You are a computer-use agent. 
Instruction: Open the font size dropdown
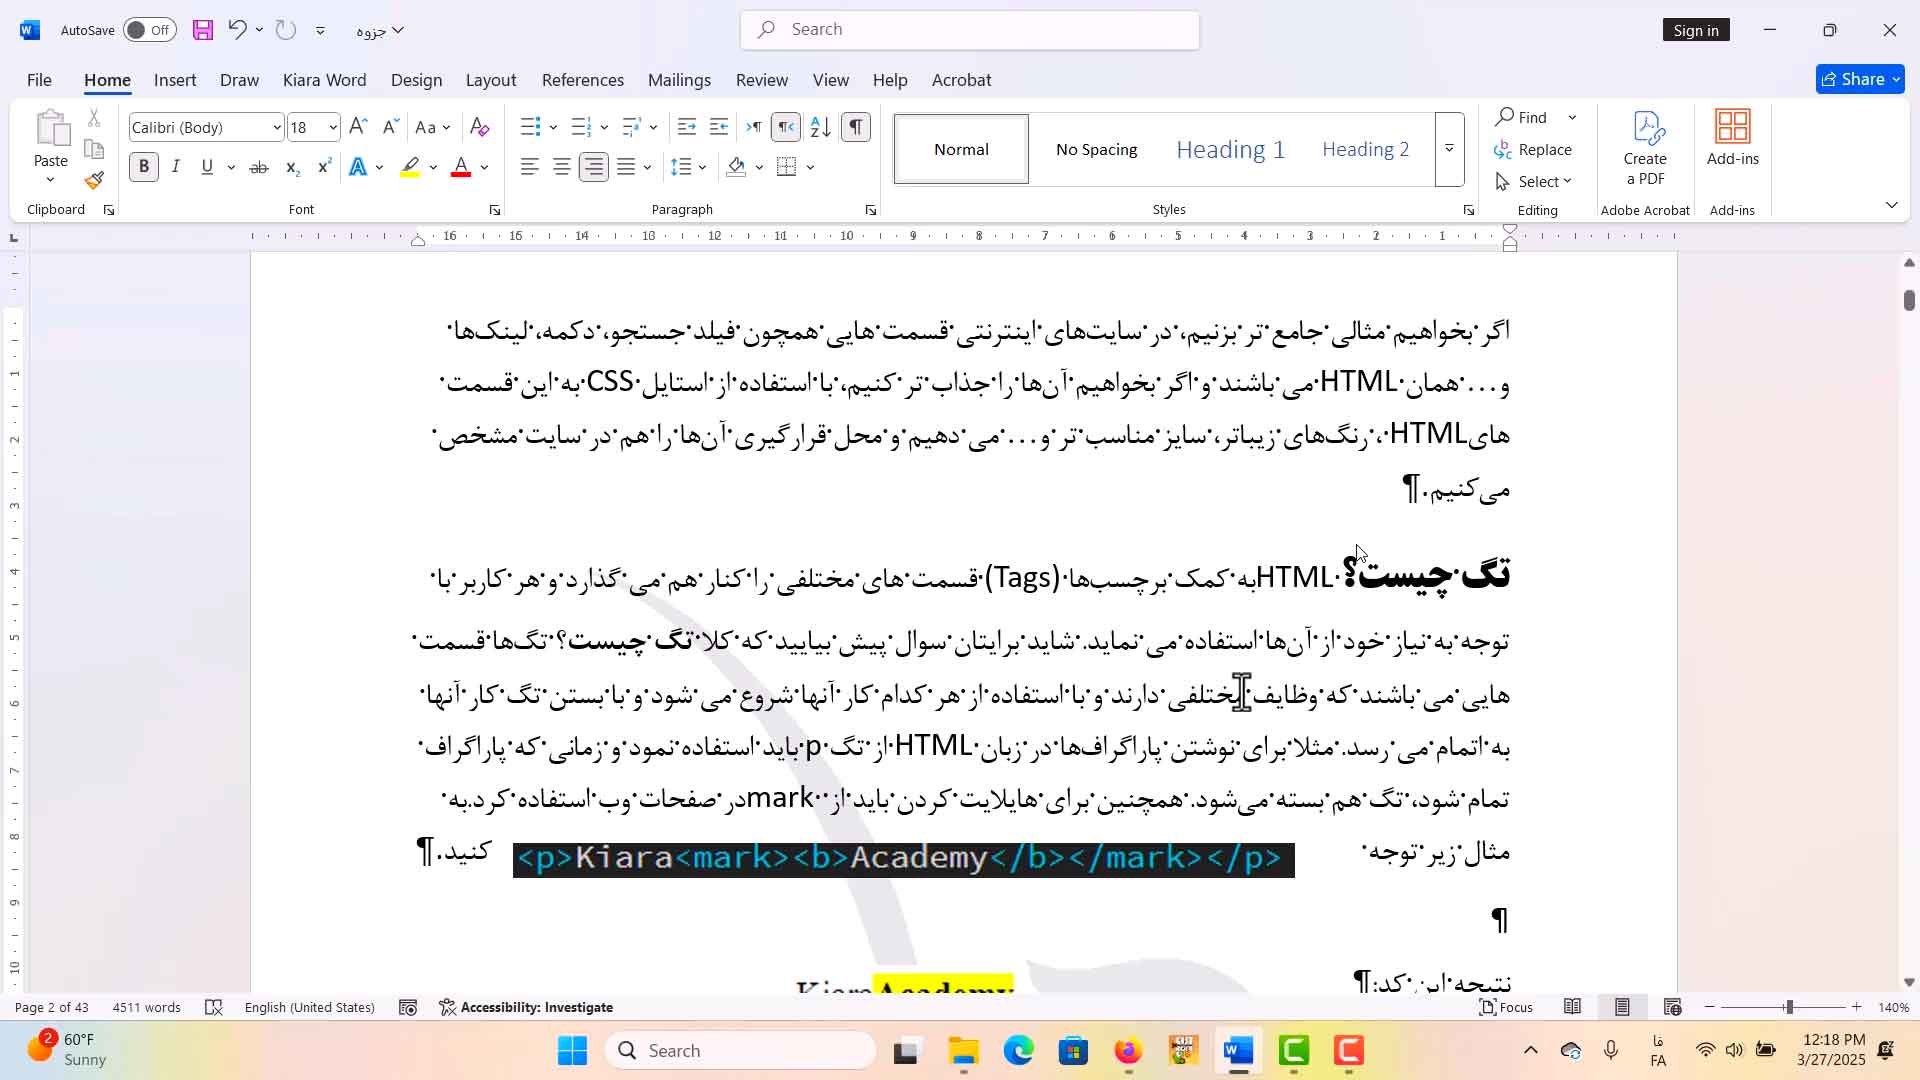tap(333, 127)
